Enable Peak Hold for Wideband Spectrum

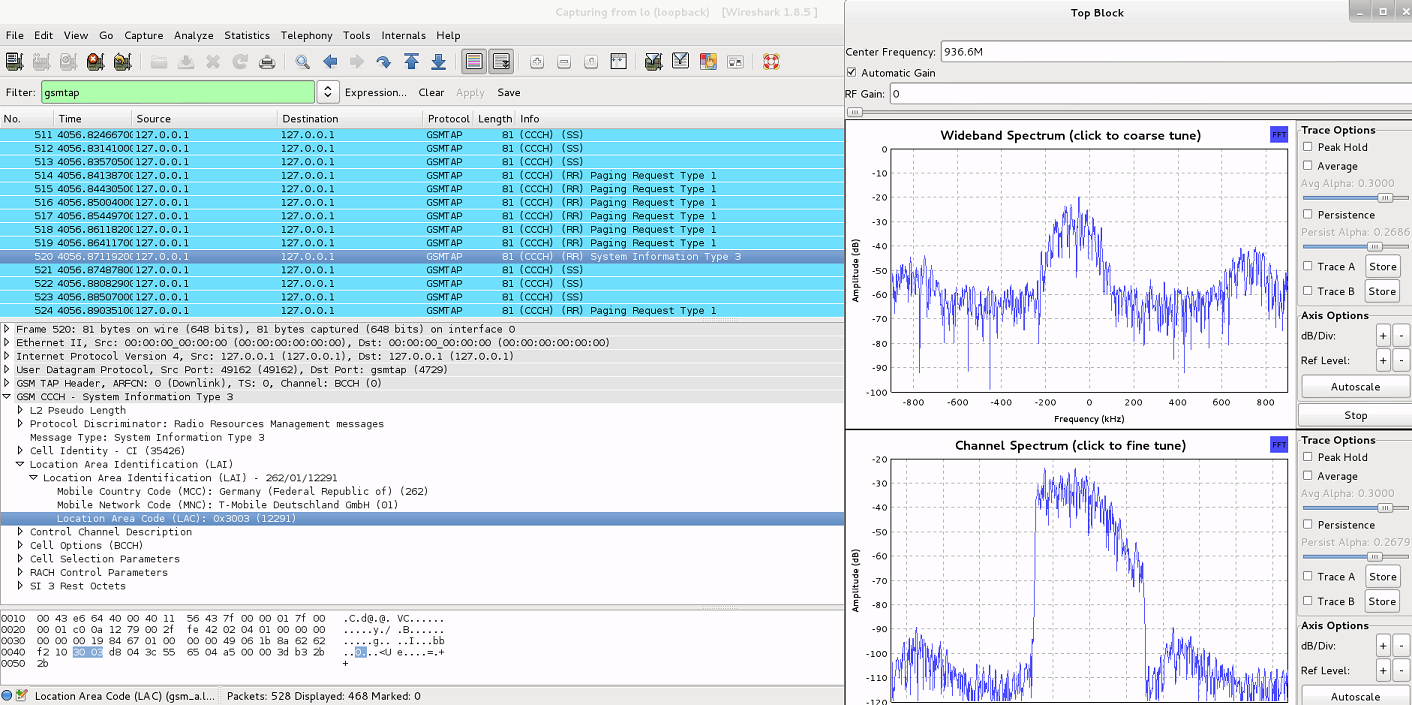coord(1307,147)
